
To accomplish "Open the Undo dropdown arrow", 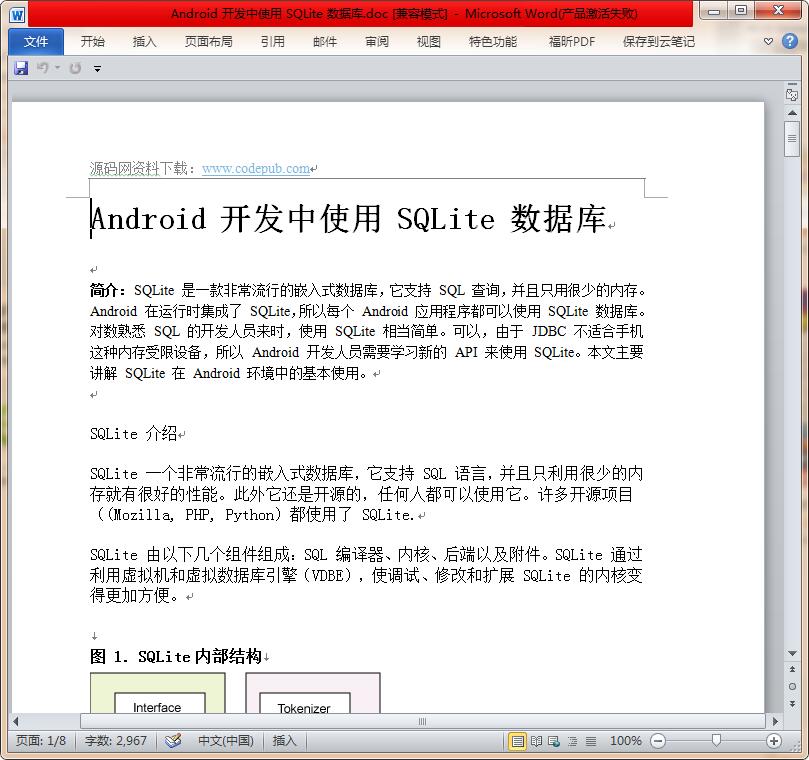I will tap(57, 67).
